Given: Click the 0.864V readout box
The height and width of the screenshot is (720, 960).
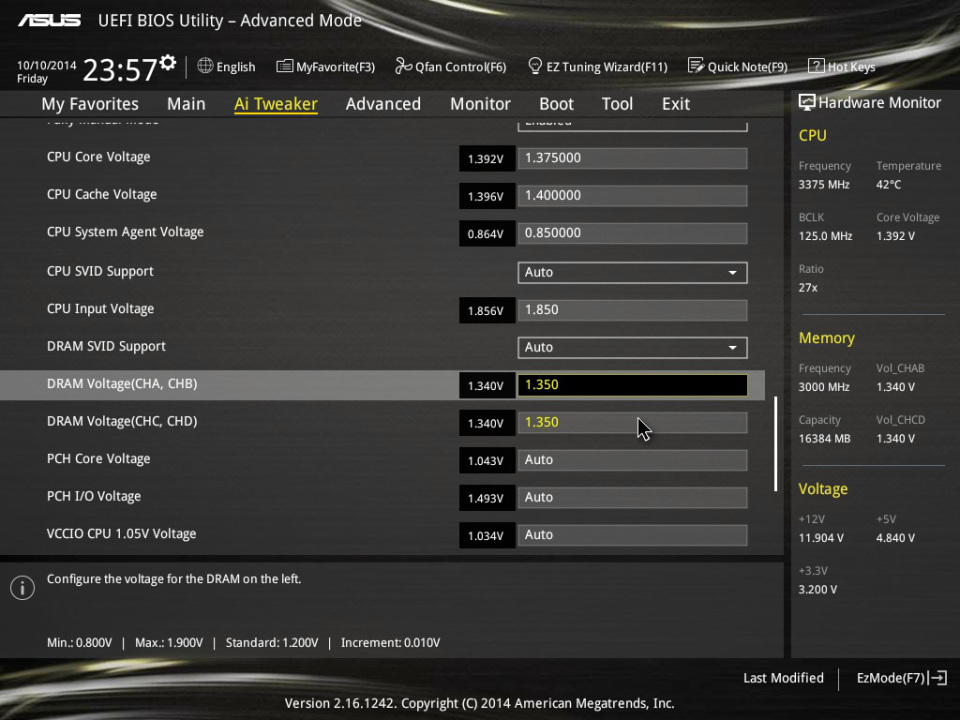Looking at the screenshot, I should 487,234.
